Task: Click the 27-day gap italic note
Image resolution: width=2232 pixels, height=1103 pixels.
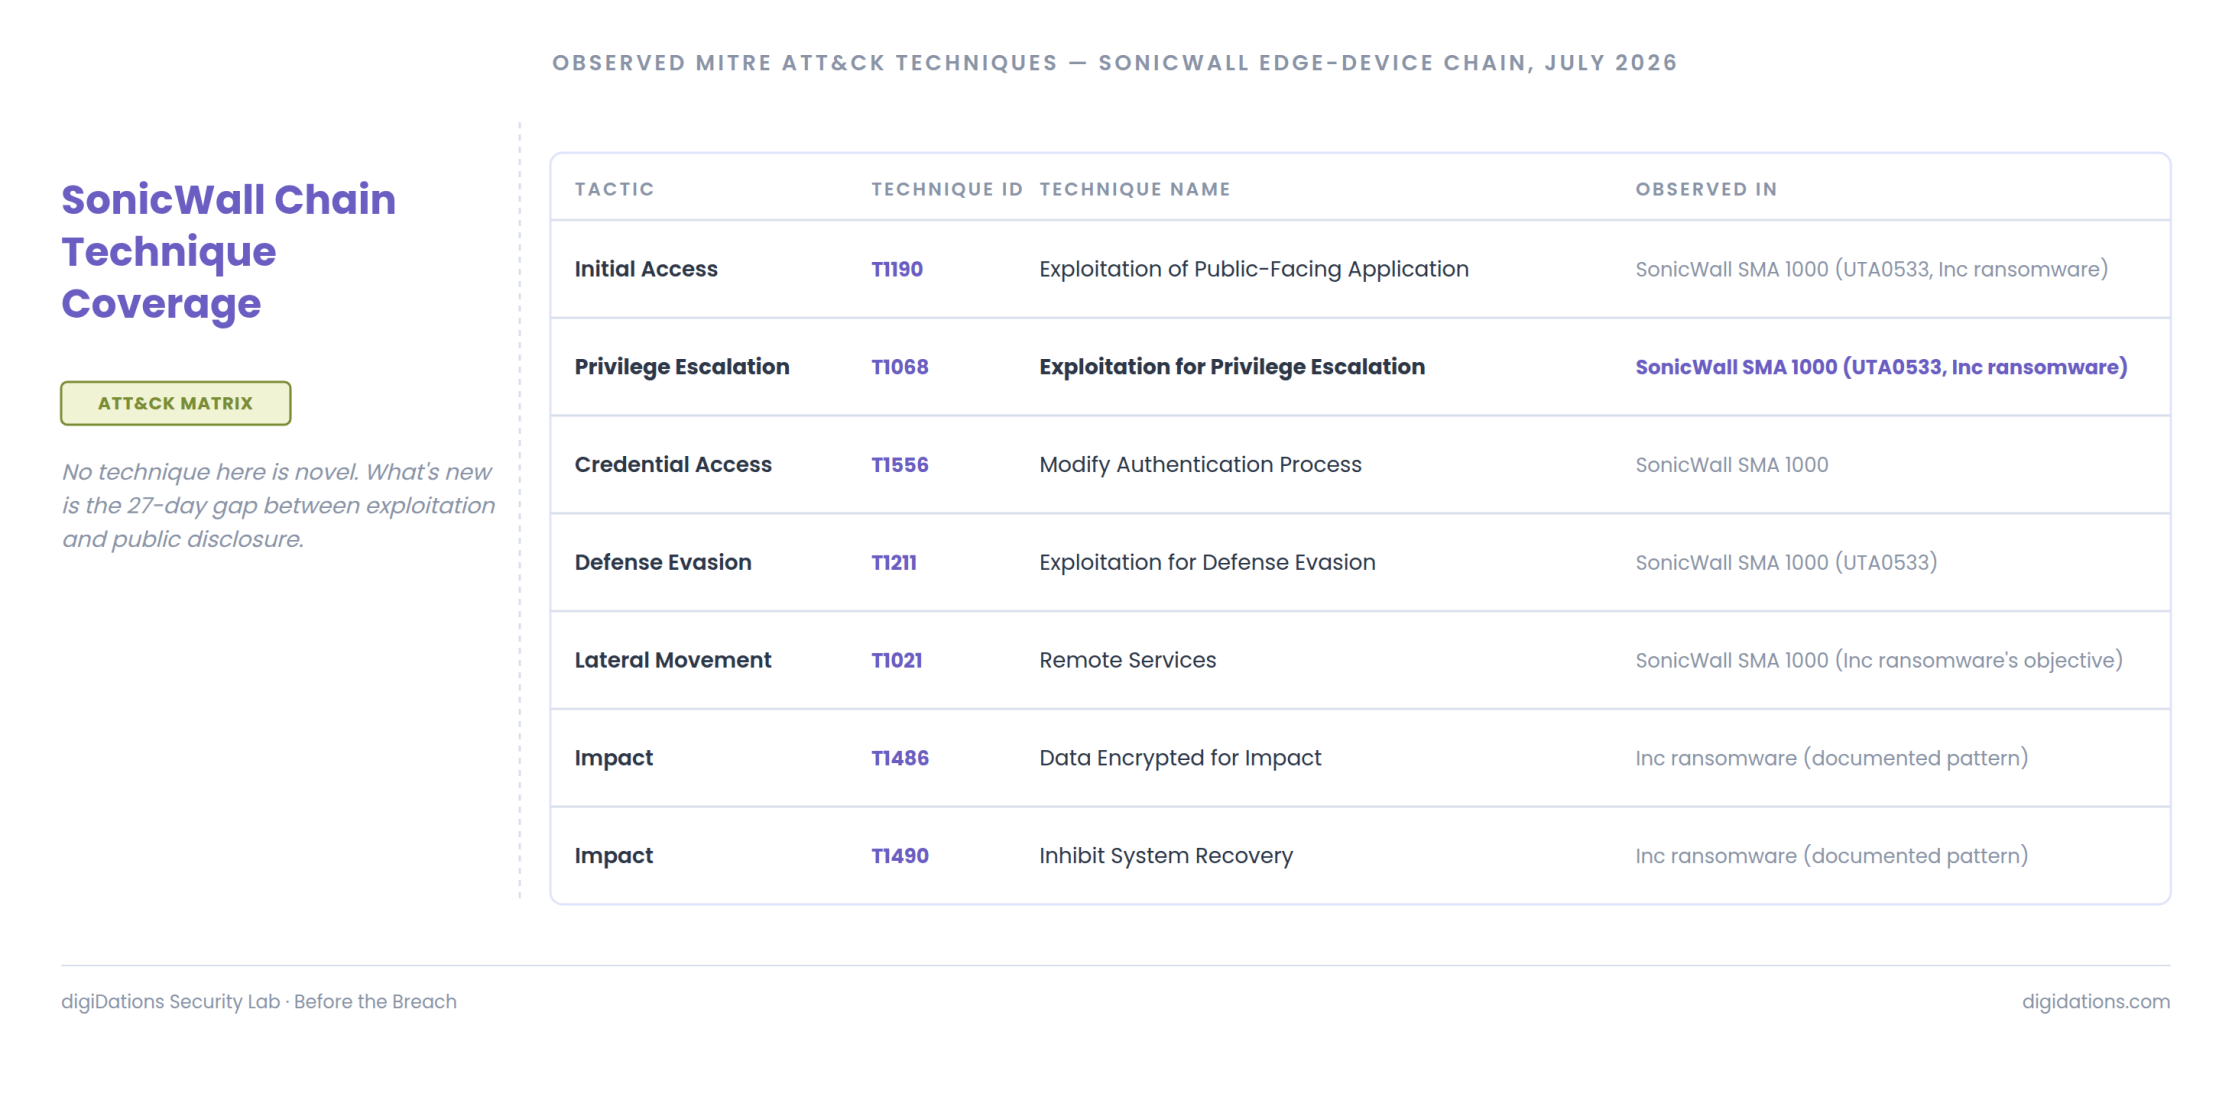Action: point(279,506)
